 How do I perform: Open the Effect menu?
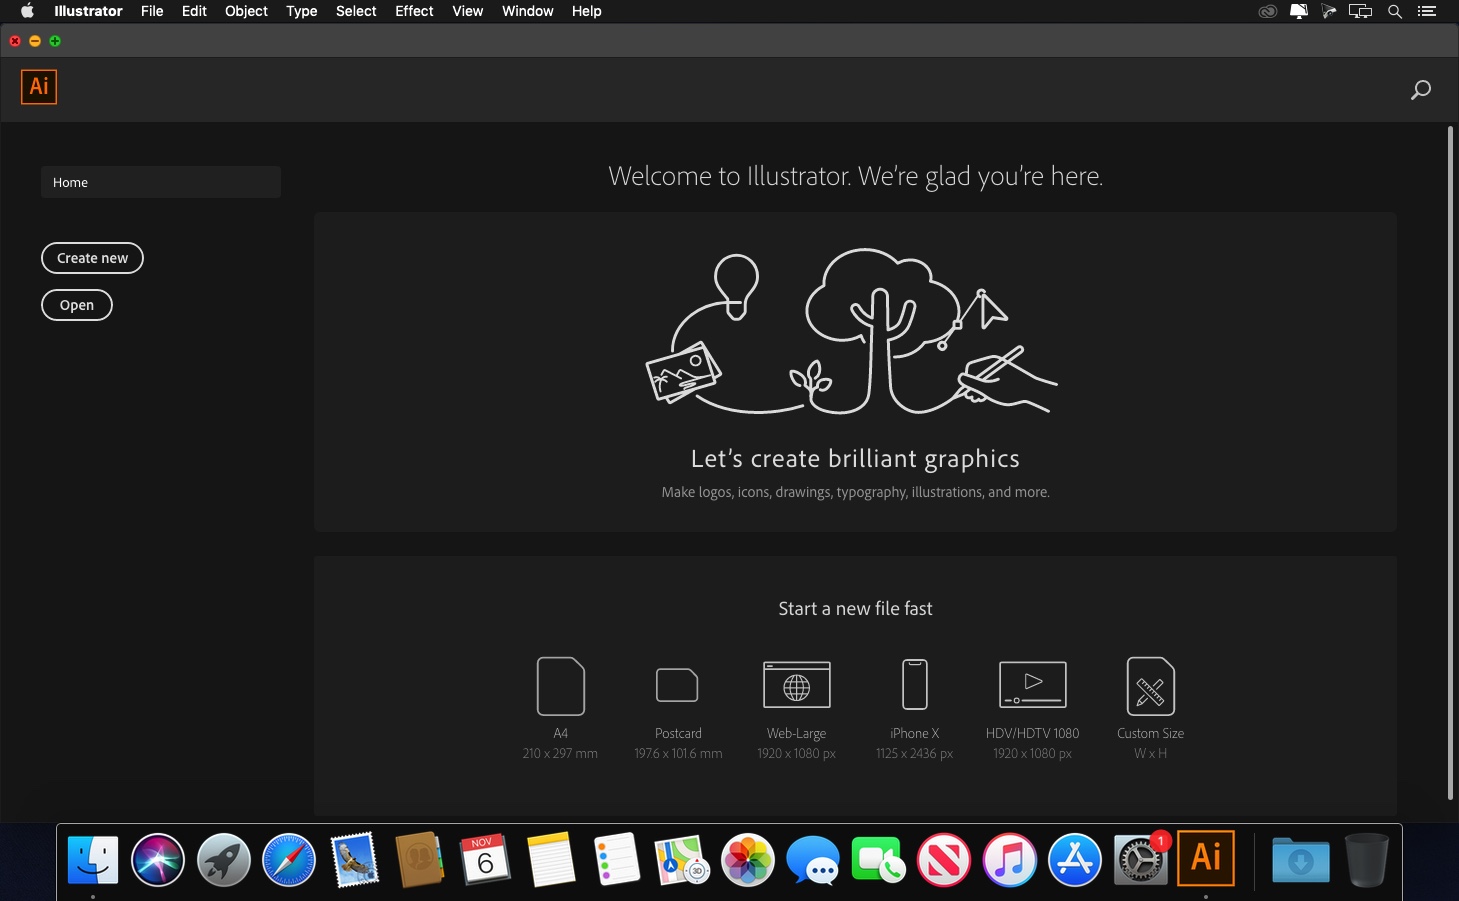pyautogui.click(x=414, y=11)
